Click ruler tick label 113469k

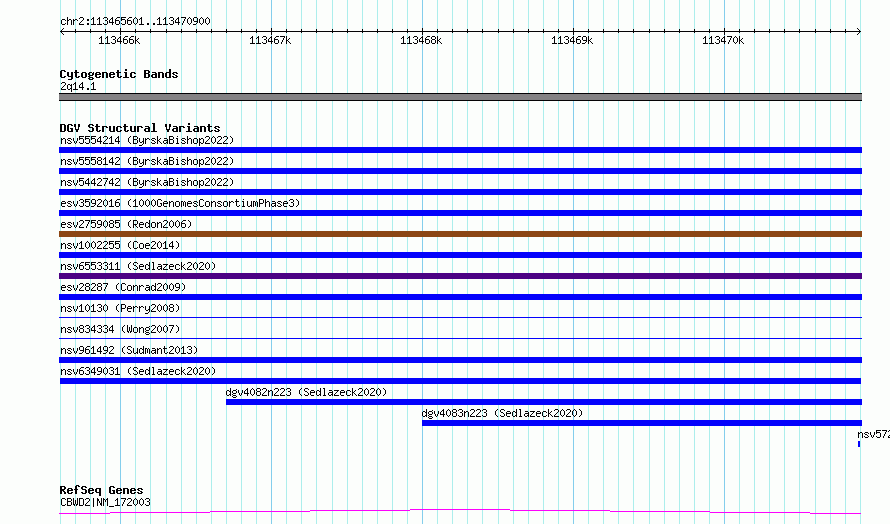pos(572,40)
